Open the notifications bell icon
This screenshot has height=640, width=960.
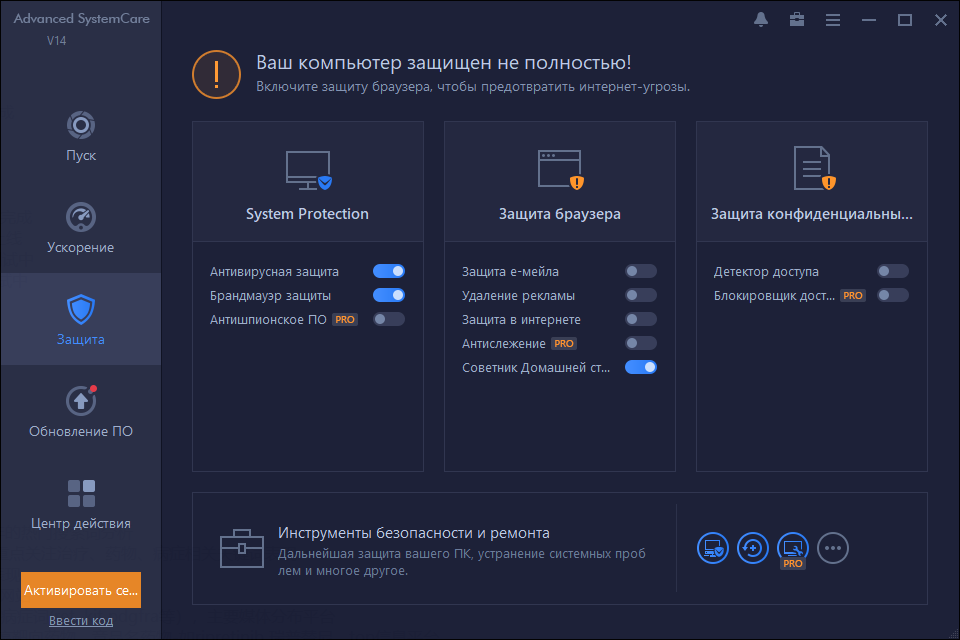click(x=761, y=20)
